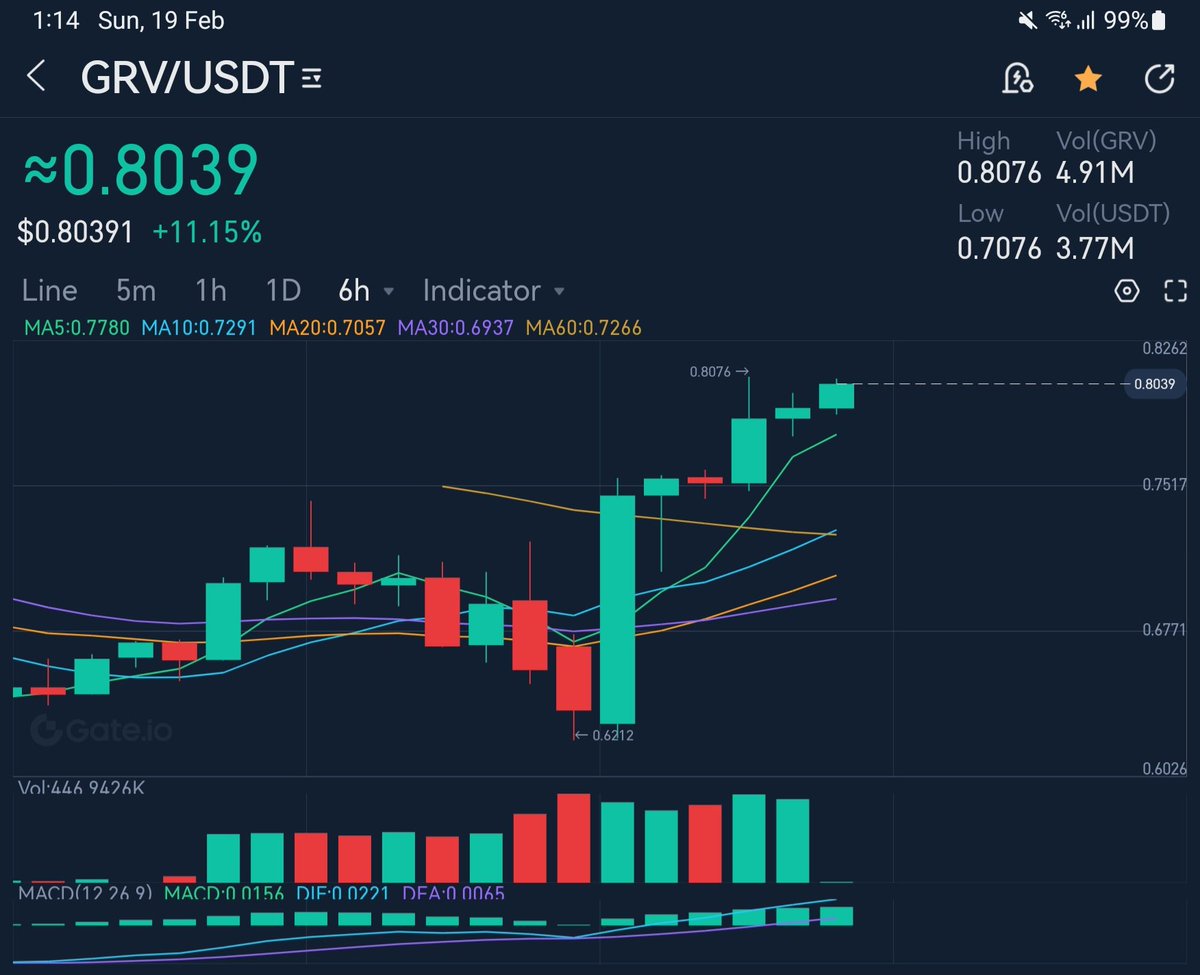This screenshot has width=1200, height=975.
Task: Tap the back arrow
Action: click(36, 77)
